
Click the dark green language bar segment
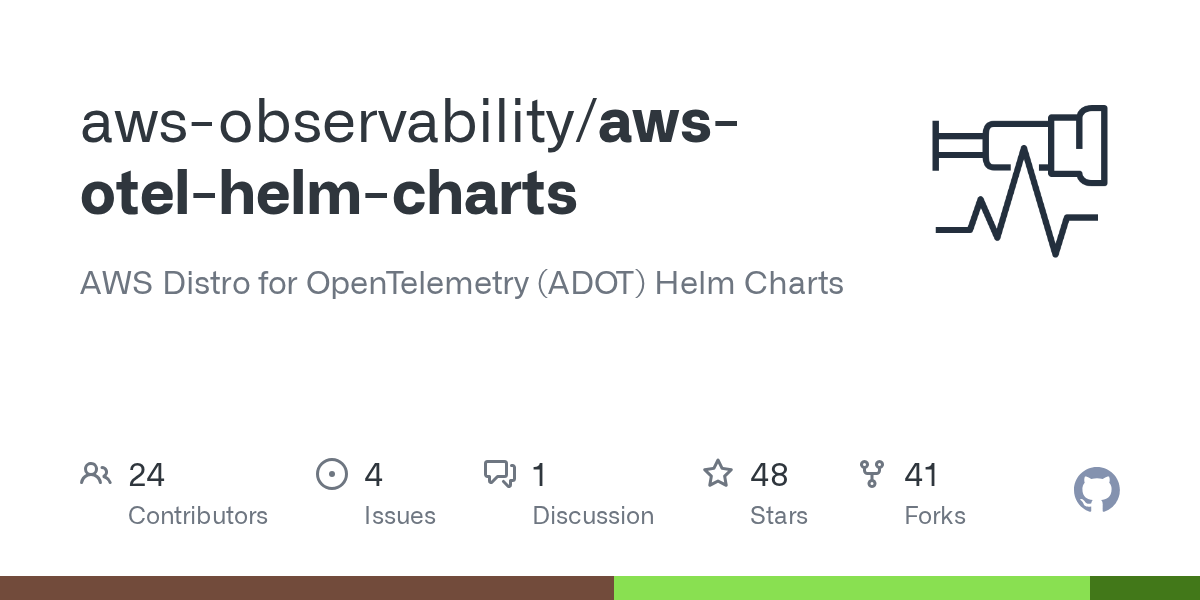(x=1145, y=588)
